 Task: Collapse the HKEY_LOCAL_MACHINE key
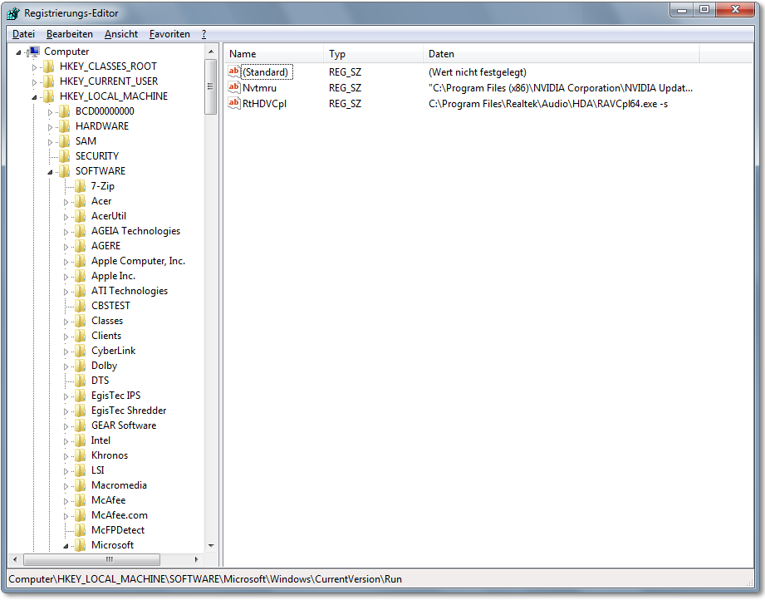[x=34, y=97]
